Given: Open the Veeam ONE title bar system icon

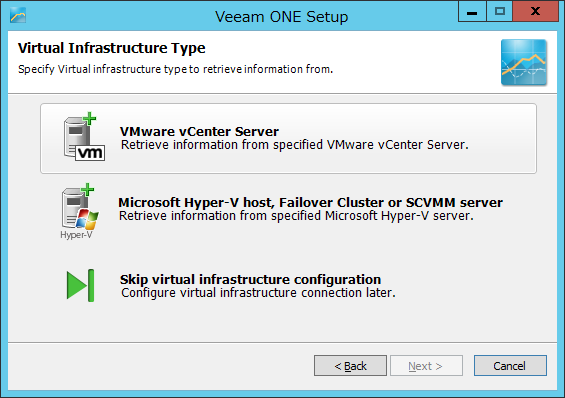Looking at the screenshot, I should click(x=18, y=15).
